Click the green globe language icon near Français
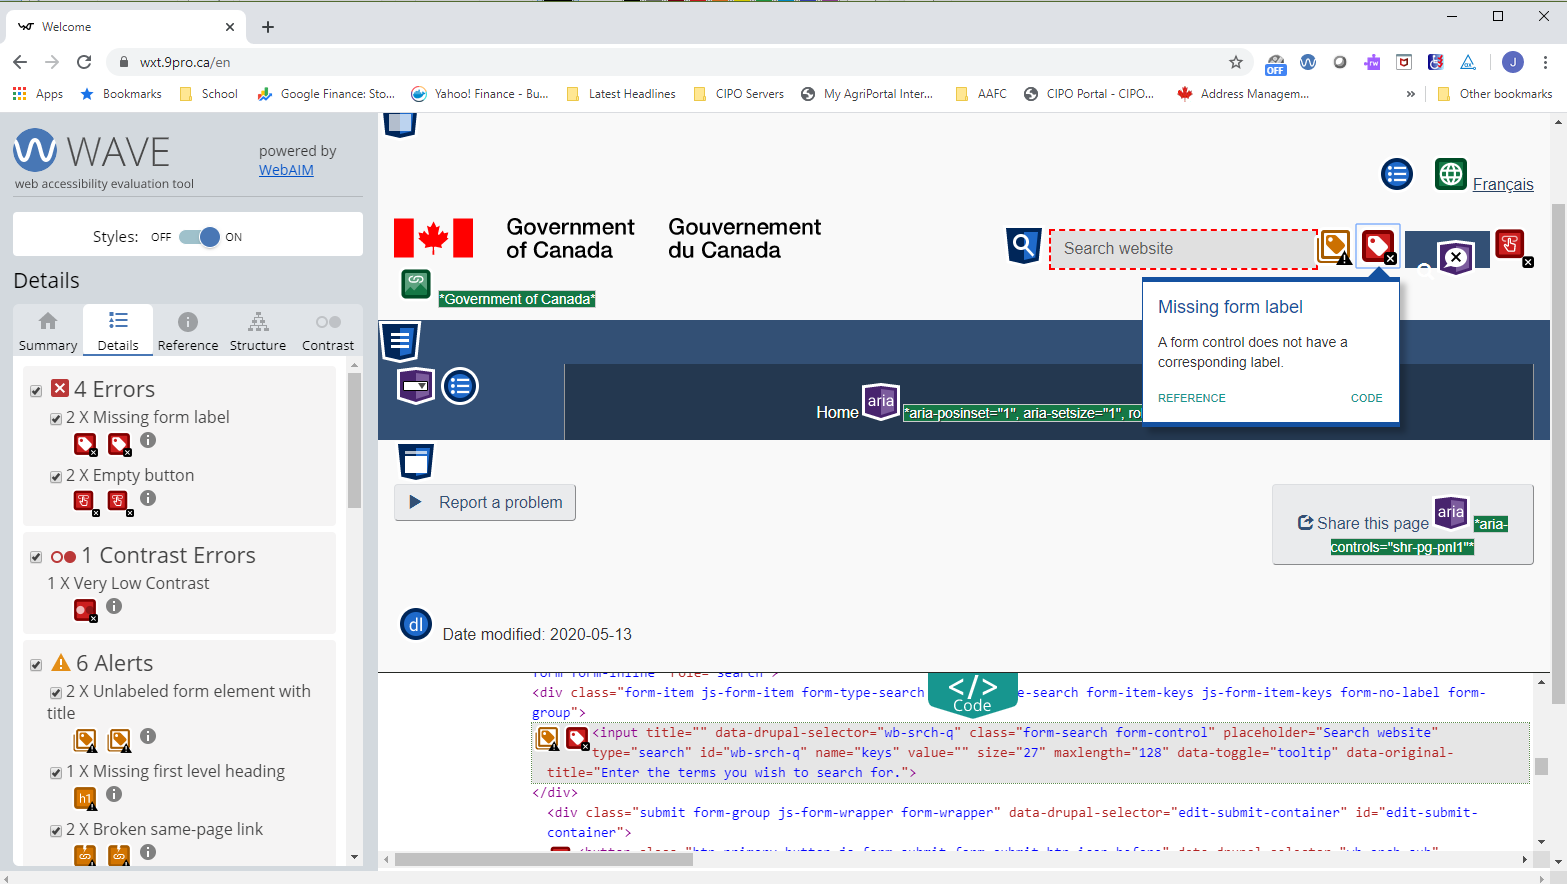The height and width of the screenshot is (884, 1567). pos(1451,174)
